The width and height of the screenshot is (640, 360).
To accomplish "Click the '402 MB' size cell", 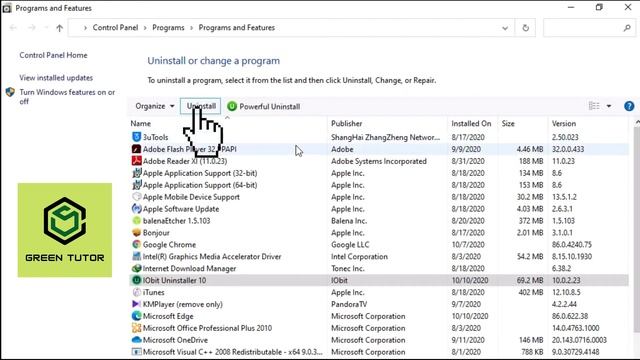I will tap(531, 292).
